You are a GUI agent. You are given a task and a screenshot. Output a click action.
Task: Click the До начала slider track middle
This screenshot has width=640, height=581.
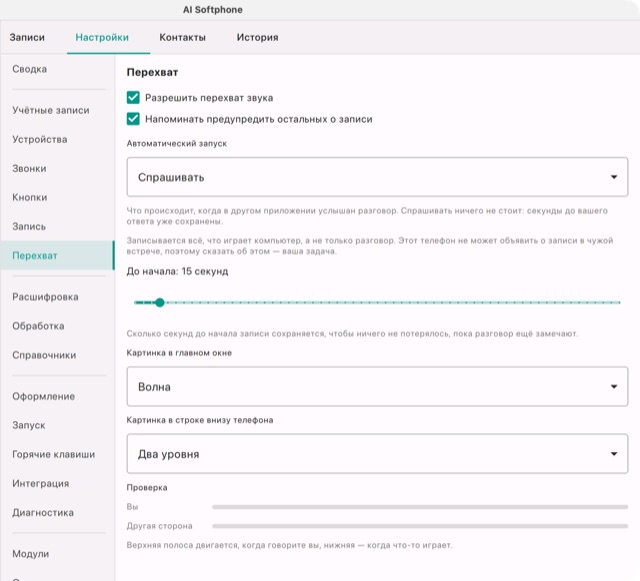pyautogui.click(x=378, y=303)
